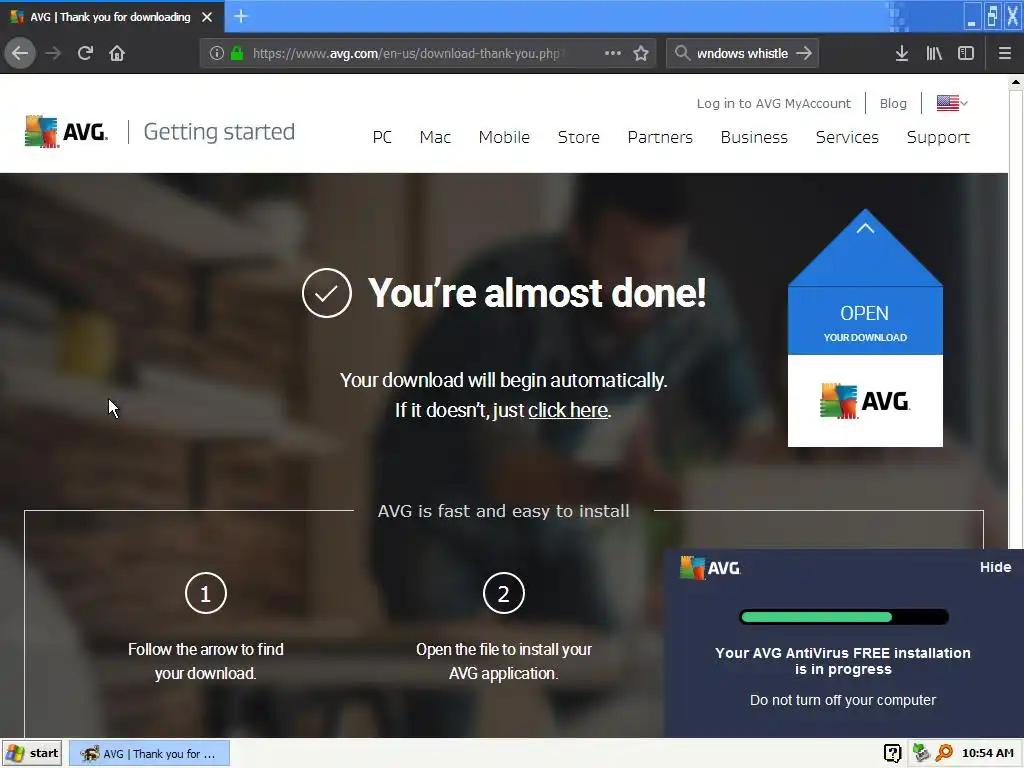The height and width of the screenshot is (768, 1024).
Task: Submit search with the arrow next to 'wndows whistle'
Action: (804, 53)
